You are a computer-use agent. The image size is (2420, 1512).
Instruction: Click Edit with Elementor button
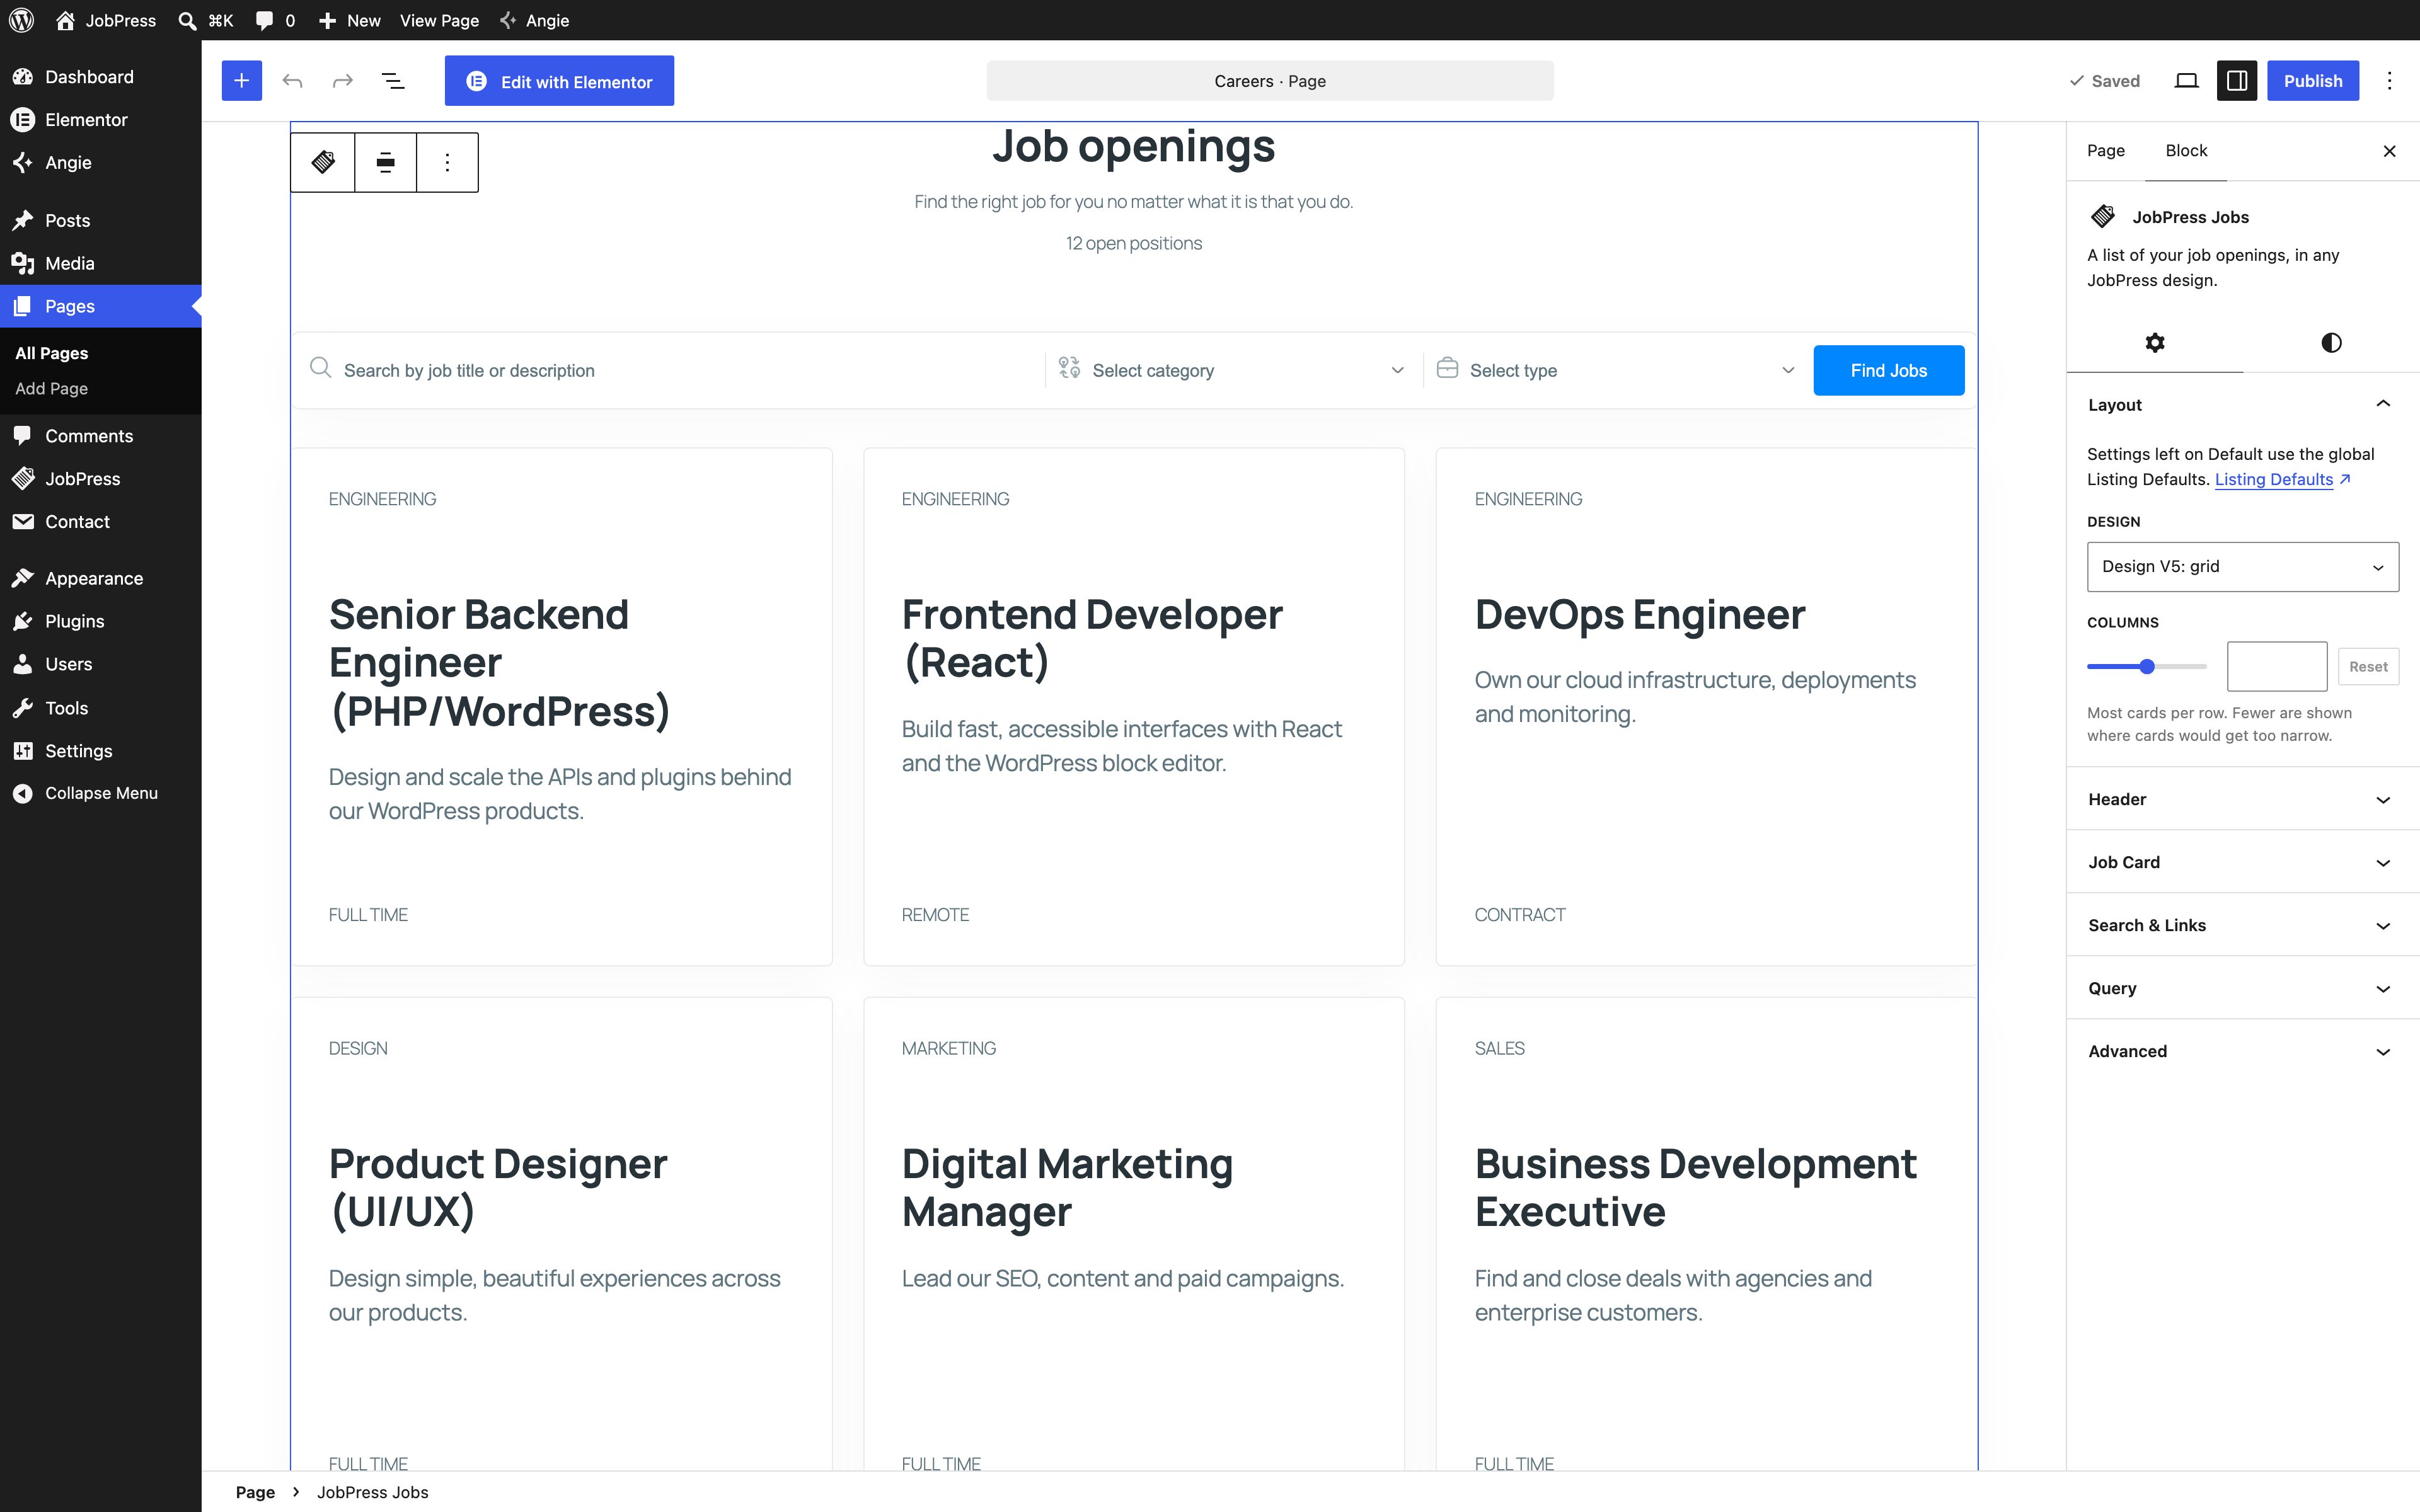pos(559,81)
